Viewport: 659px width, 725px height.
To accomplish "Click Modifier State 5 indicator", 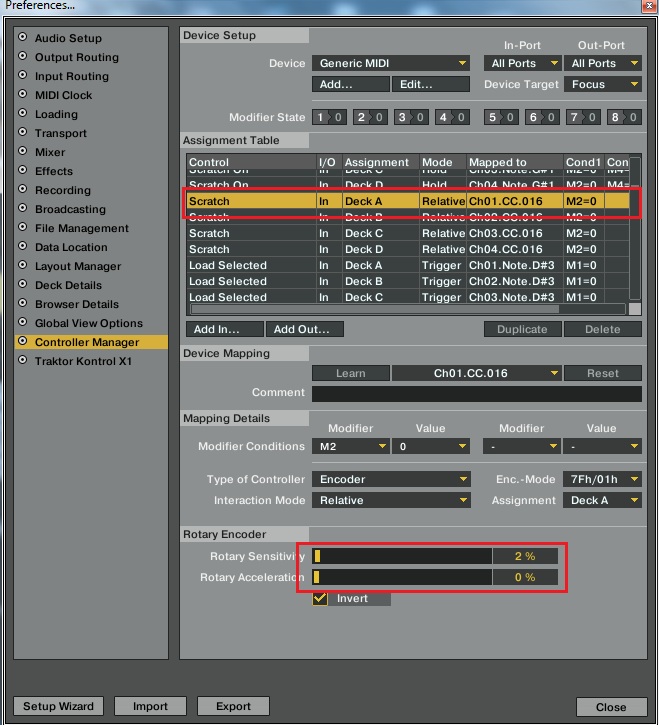I will click(x=501, y=117).
